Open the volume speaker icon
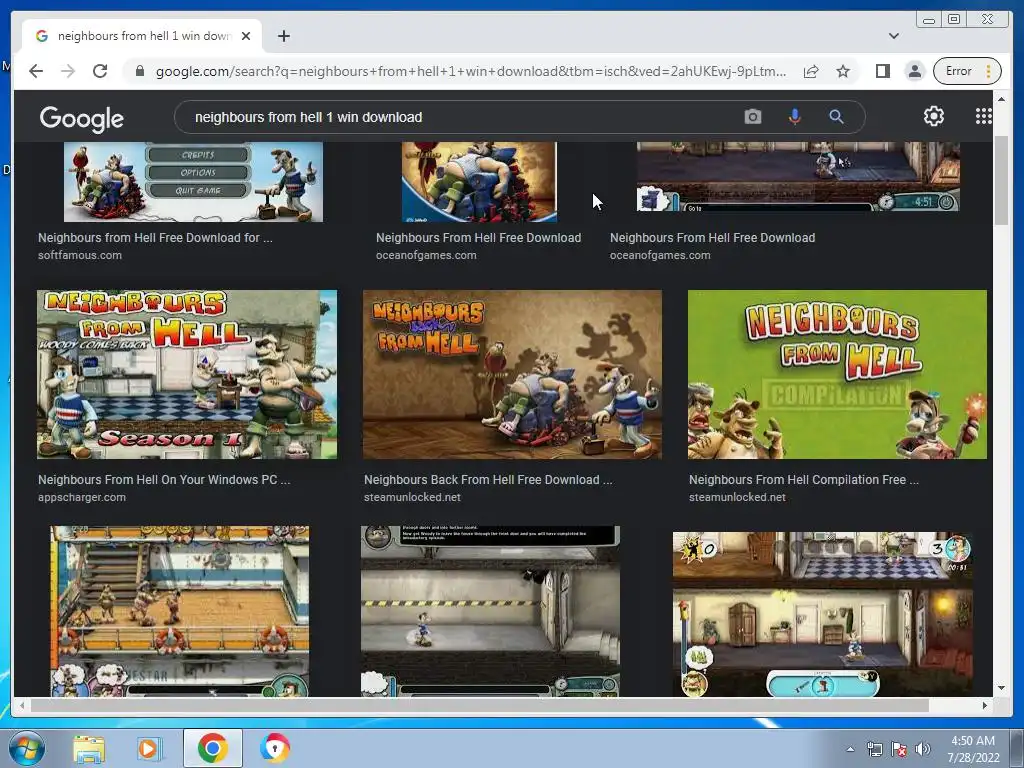 (923, 750)
